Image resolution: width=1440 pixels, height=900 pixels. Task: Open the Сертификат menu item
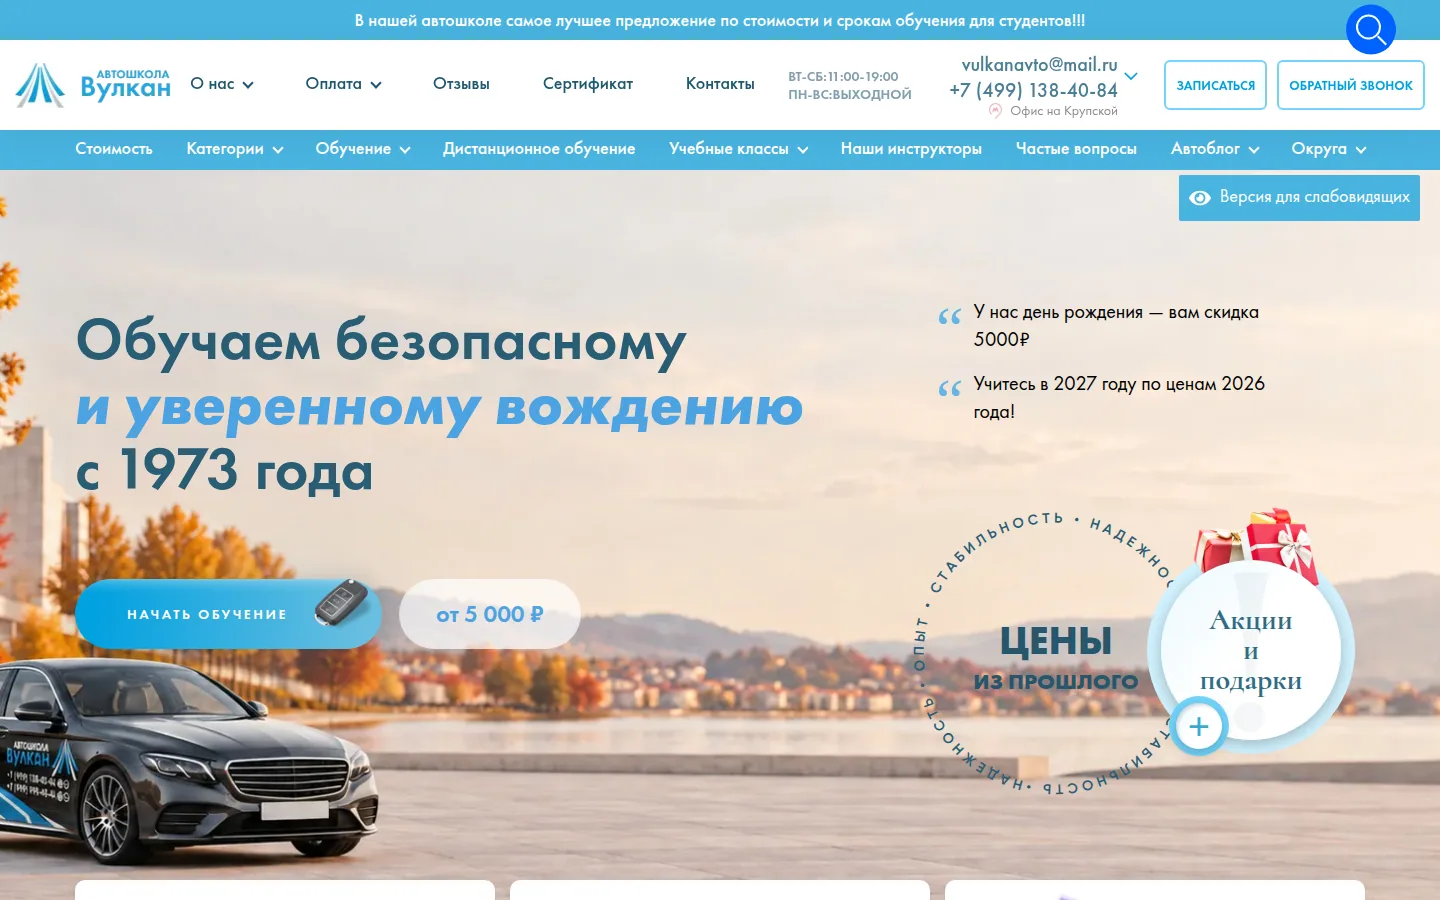click(x=588, y=84)
